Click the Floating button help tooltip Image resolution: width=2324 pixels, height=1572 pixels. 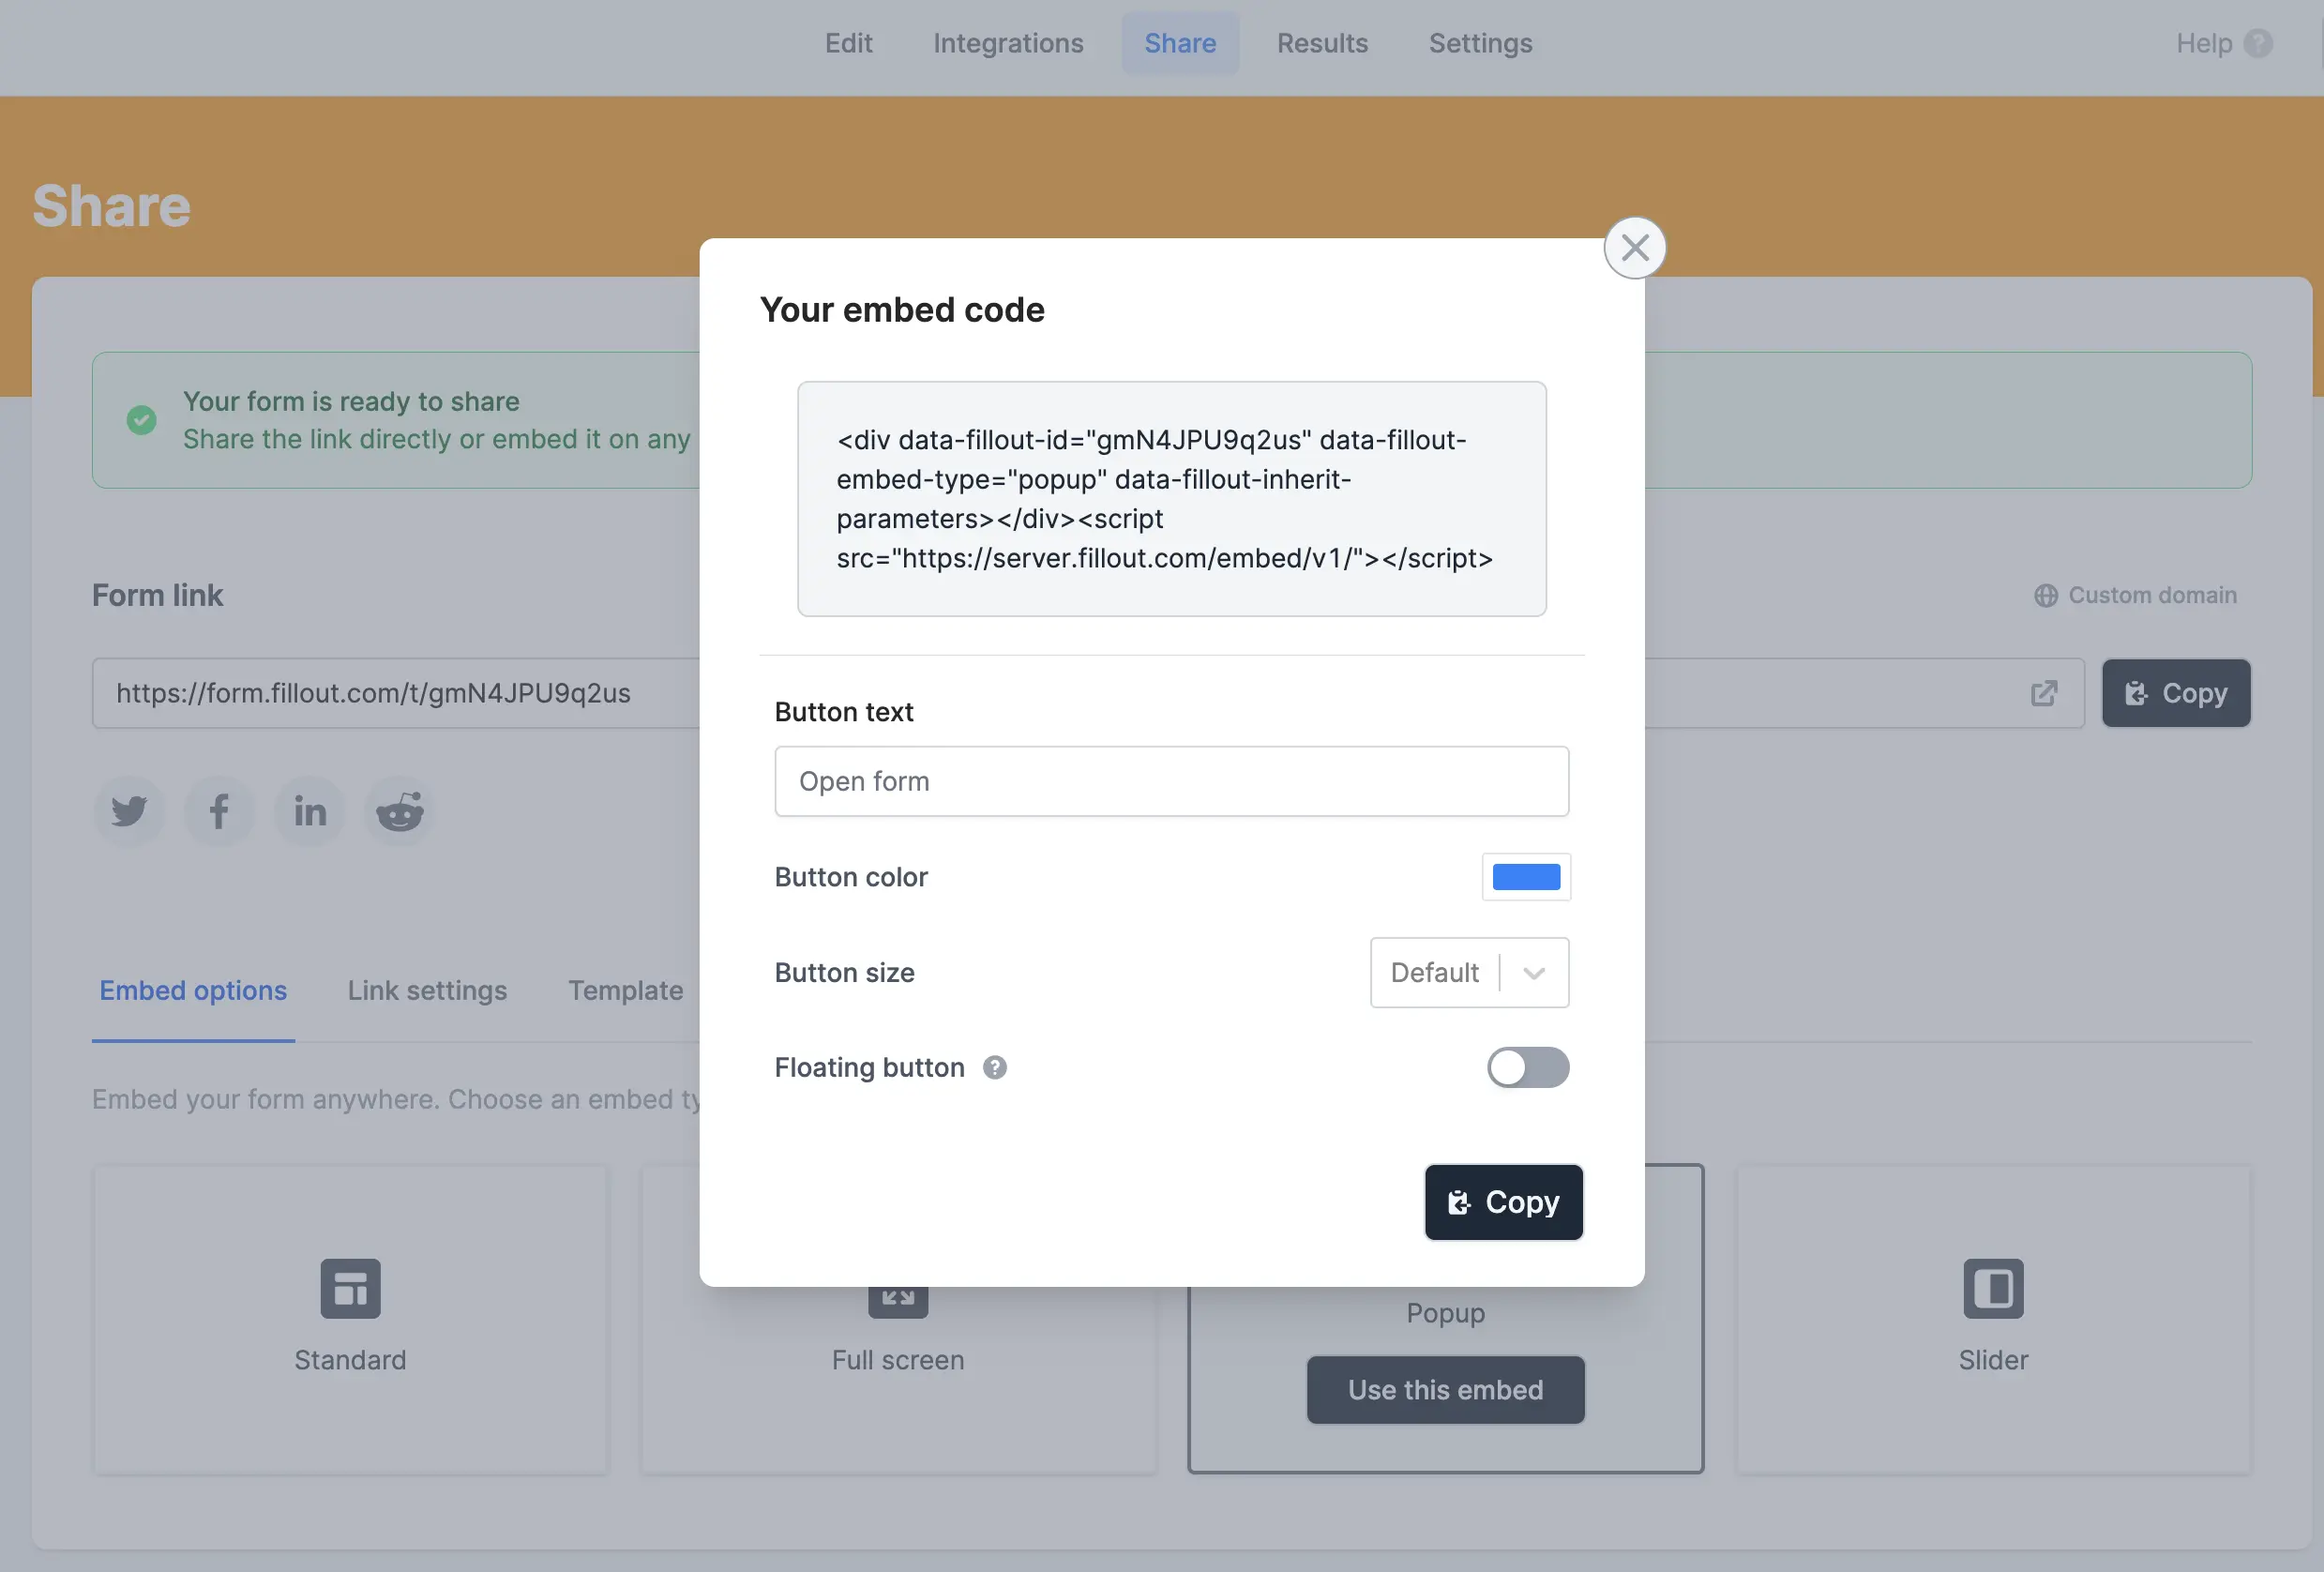995,1067
